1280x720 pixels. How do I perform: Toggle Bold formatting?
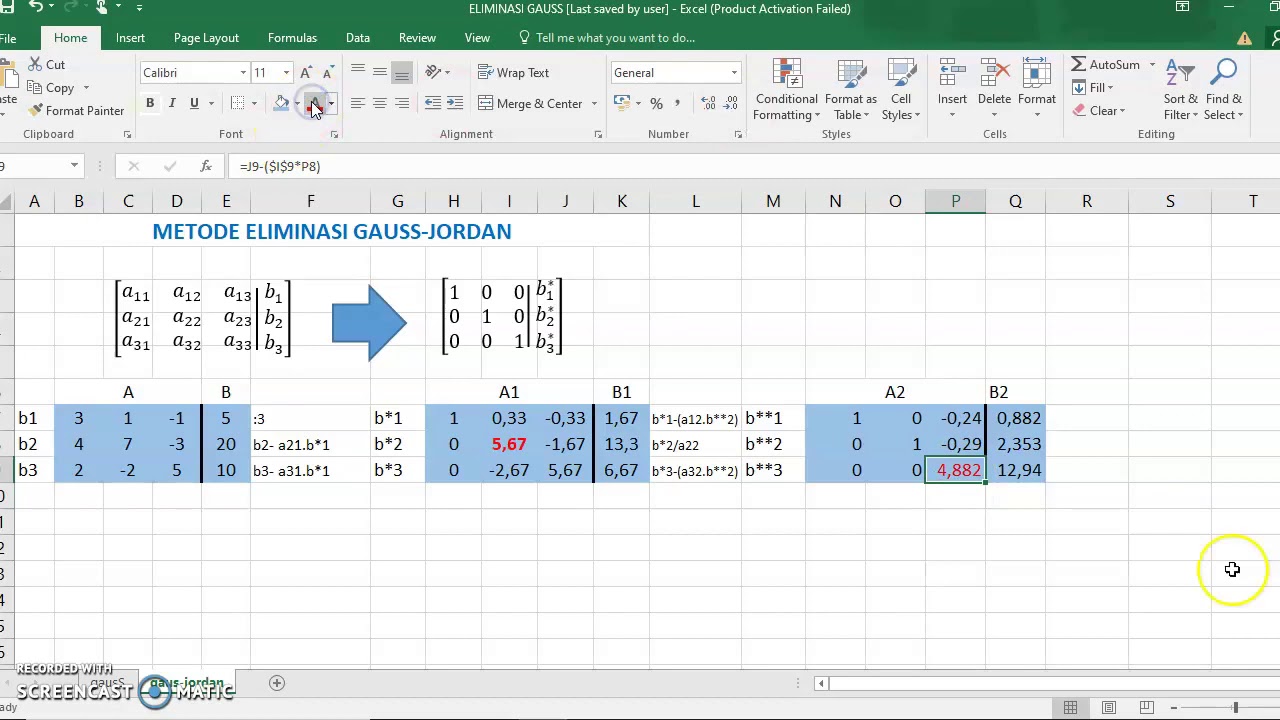click(x=150, y=103)
